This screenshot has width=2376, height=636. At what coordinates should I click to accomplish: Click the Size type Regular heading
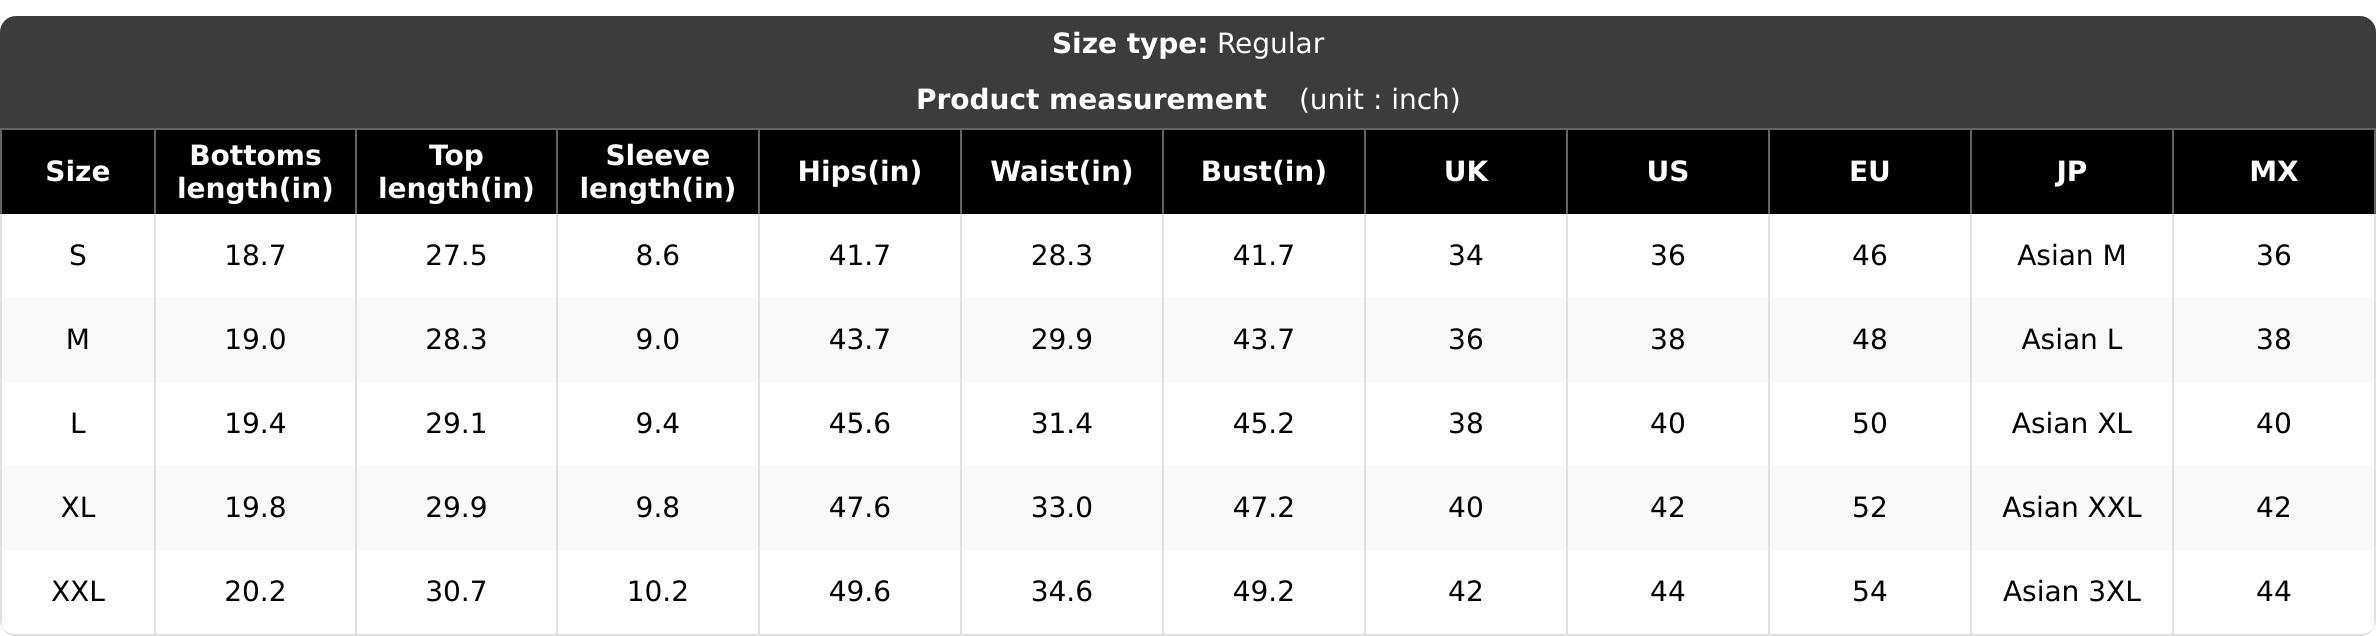(1188, 44)
